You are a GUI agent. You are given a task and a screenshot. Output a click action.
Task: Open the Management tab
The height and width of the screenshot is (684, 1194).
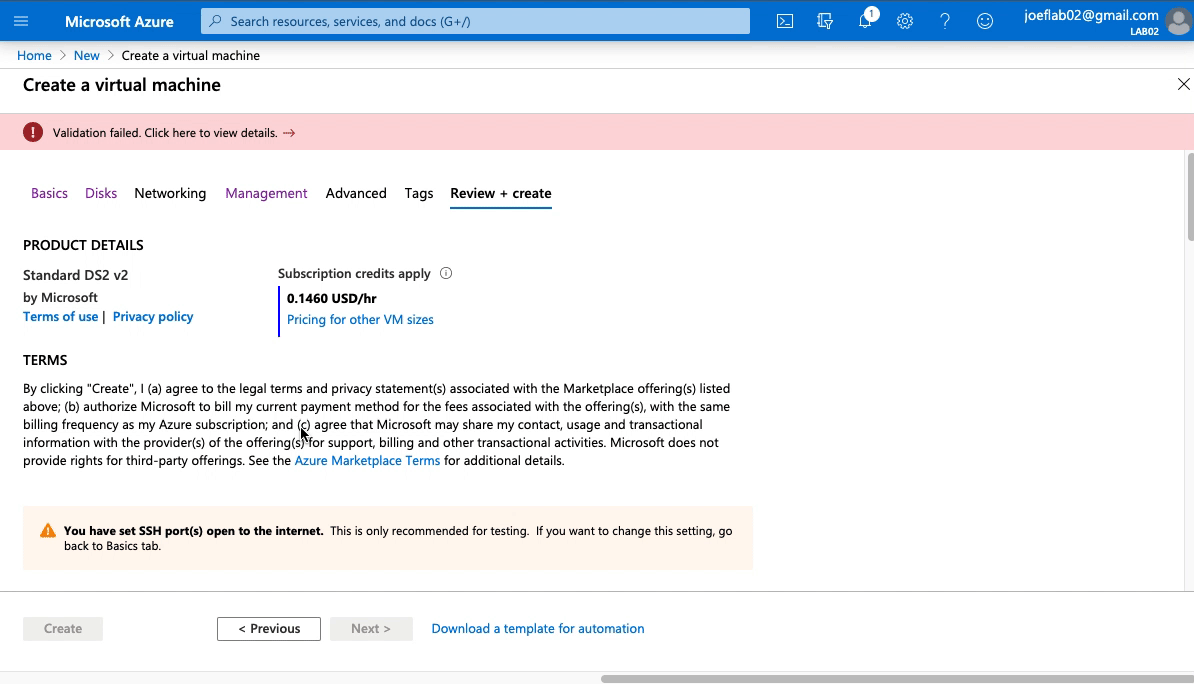tap(266, 193)
